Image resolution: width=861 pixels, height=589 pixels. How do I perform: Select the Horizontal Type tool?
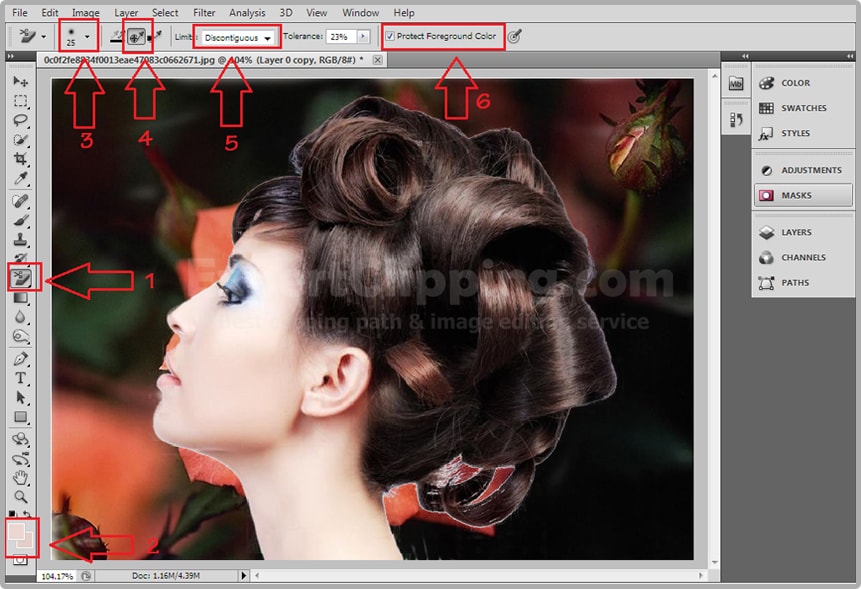20,378
